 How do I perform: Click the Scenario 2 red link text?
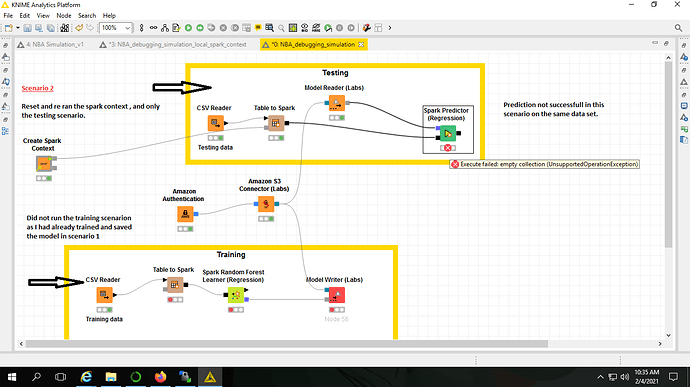point(37,88)
